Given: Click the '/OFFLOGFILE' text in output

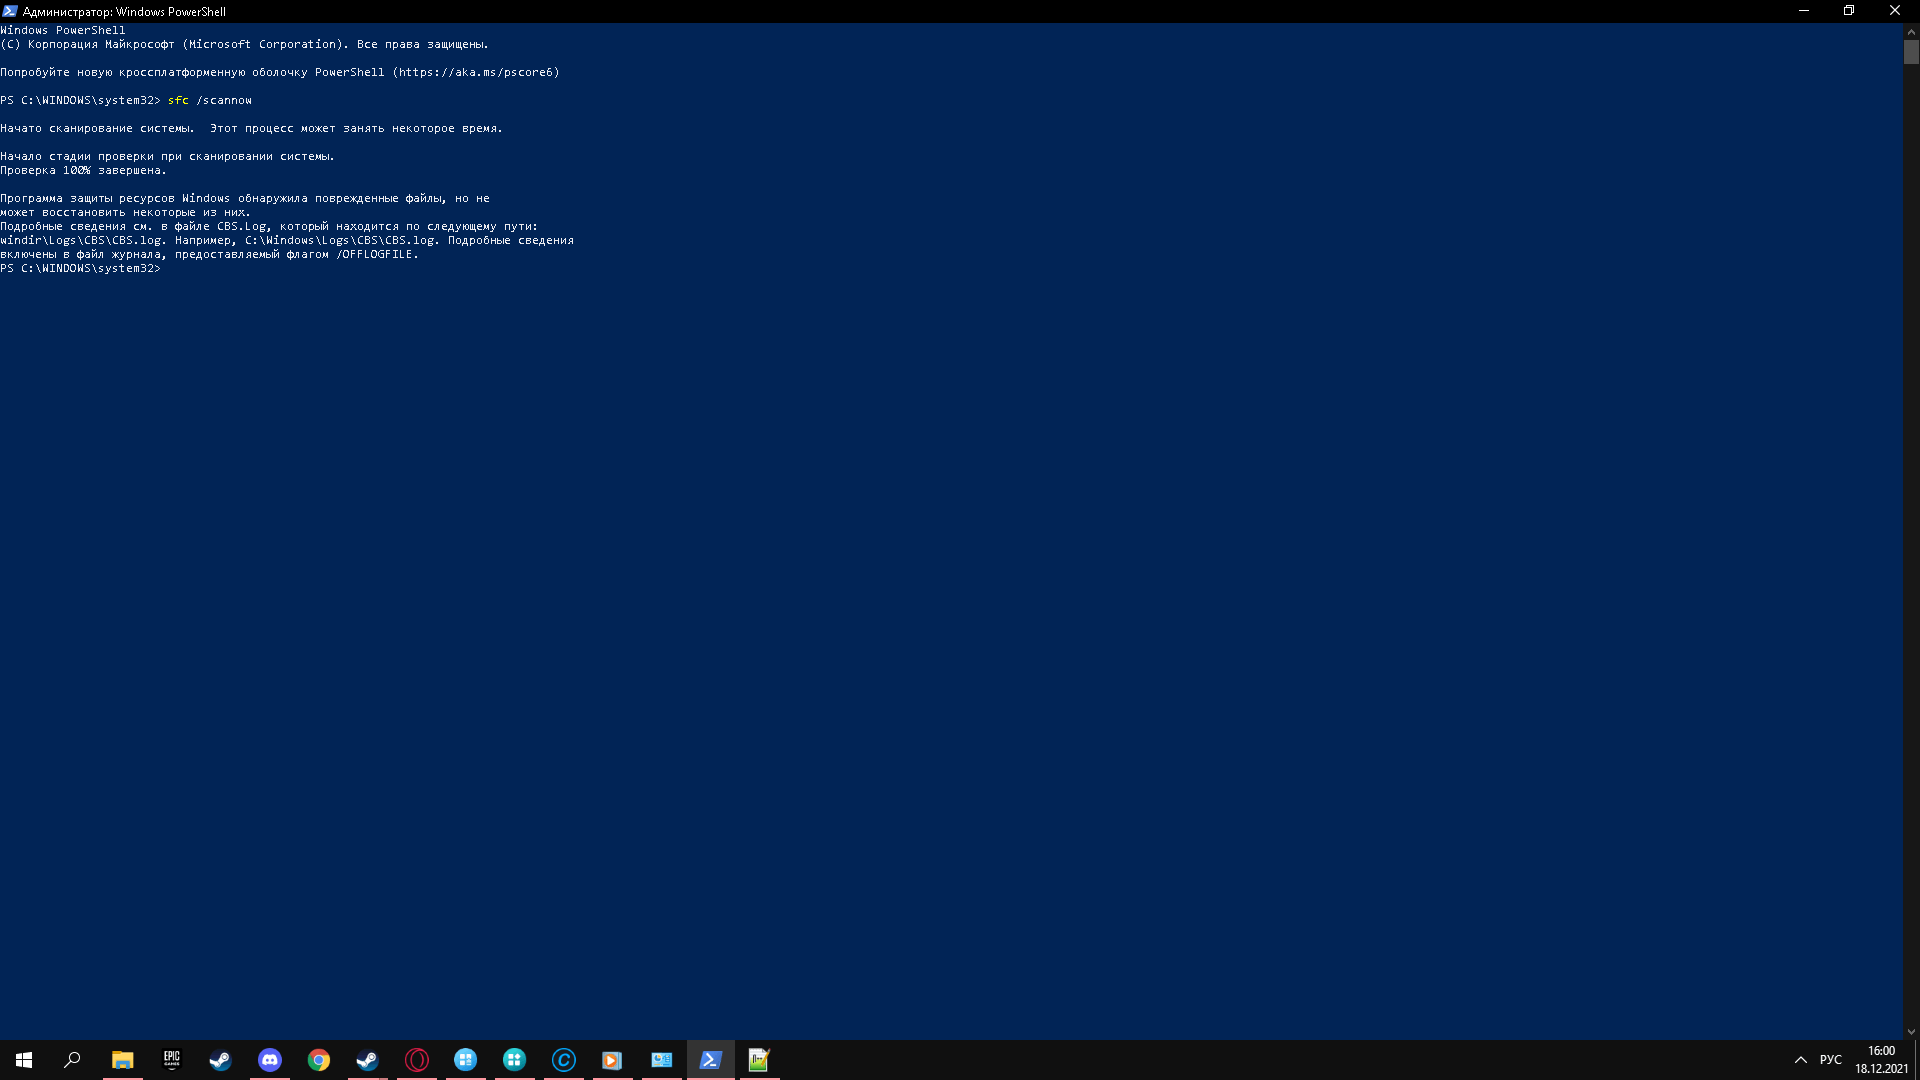Looking at the screenshot, I should [x=374, y=254].
